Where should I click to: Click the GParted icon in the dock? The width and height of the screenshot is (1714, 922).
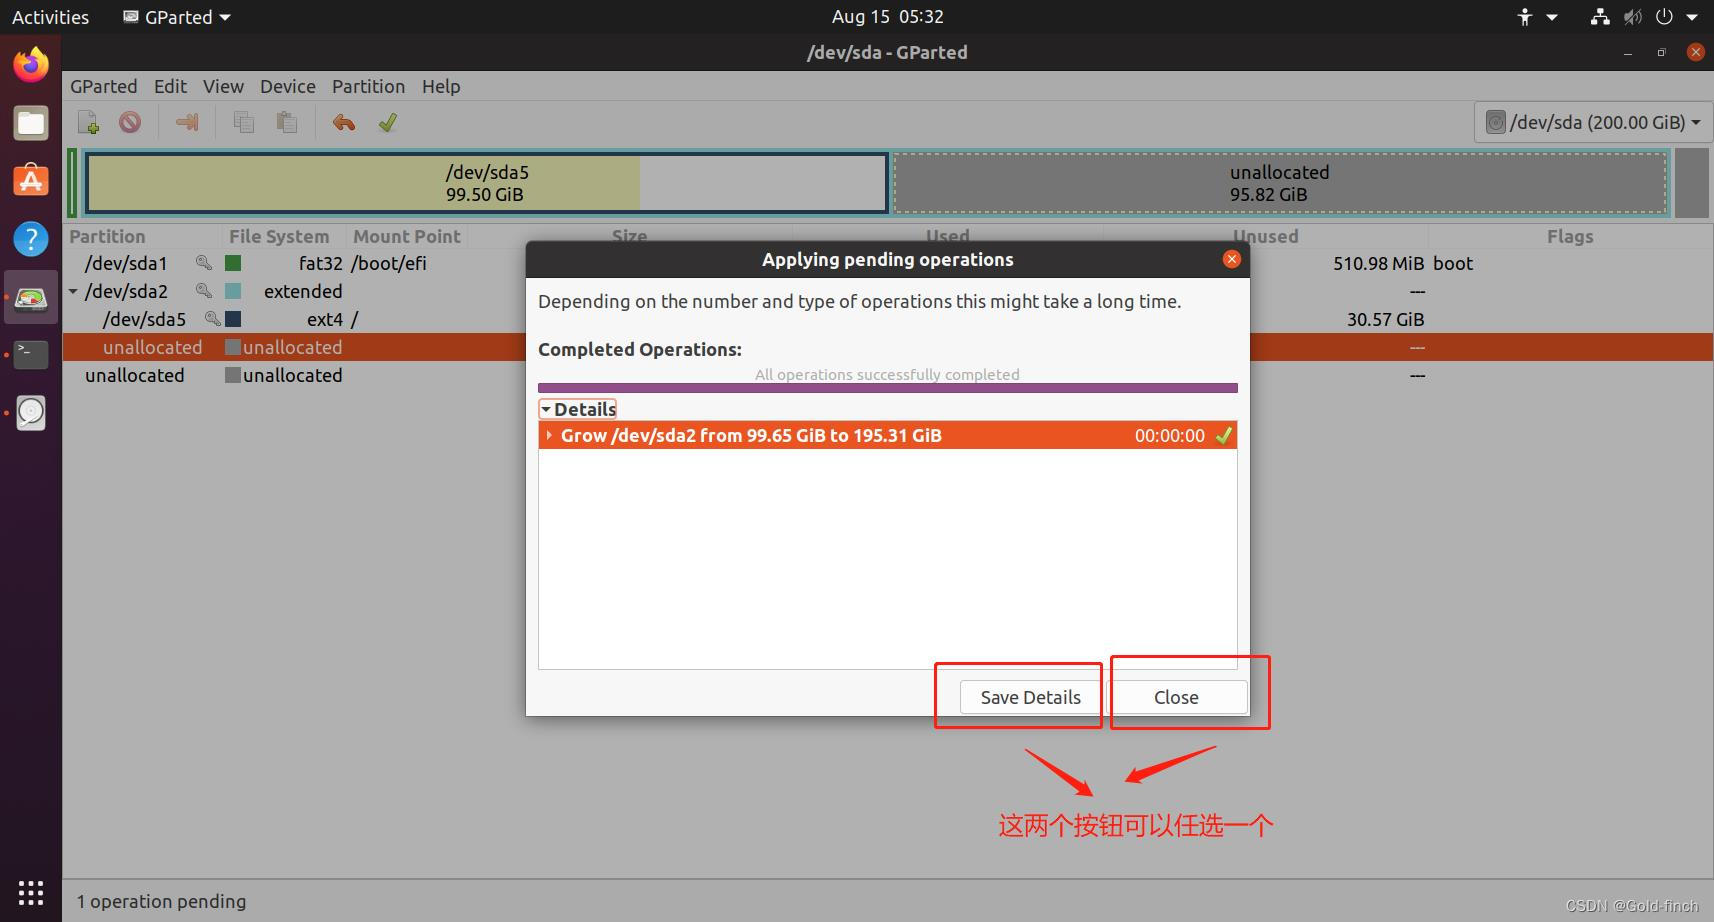pos(31,297)
